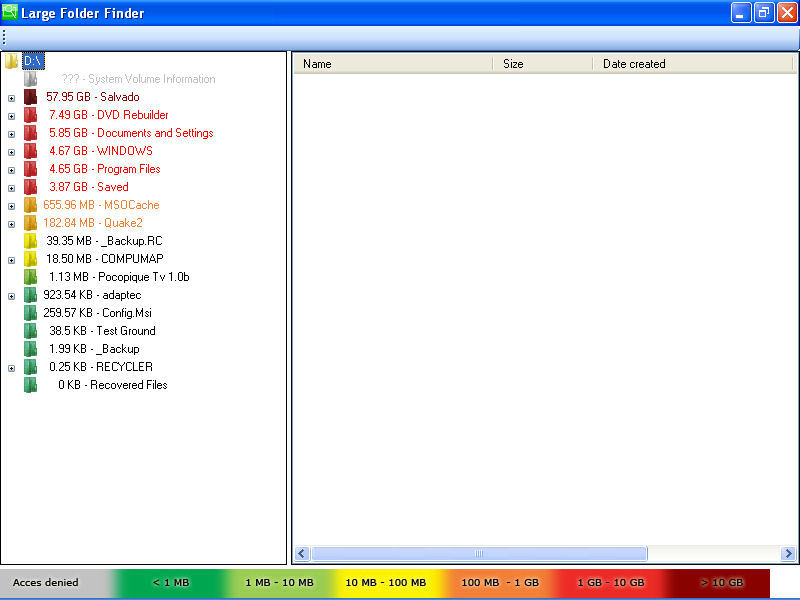Screen dimensions: 800x600
Task: Expand the Documents and Settings node
Action: [12, 134]
